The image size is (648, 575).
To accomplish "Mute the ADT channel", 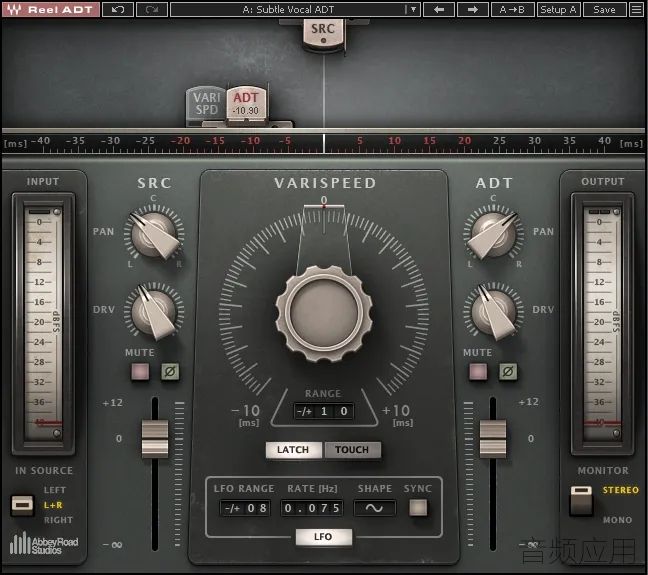I will [x=478, y=371].
